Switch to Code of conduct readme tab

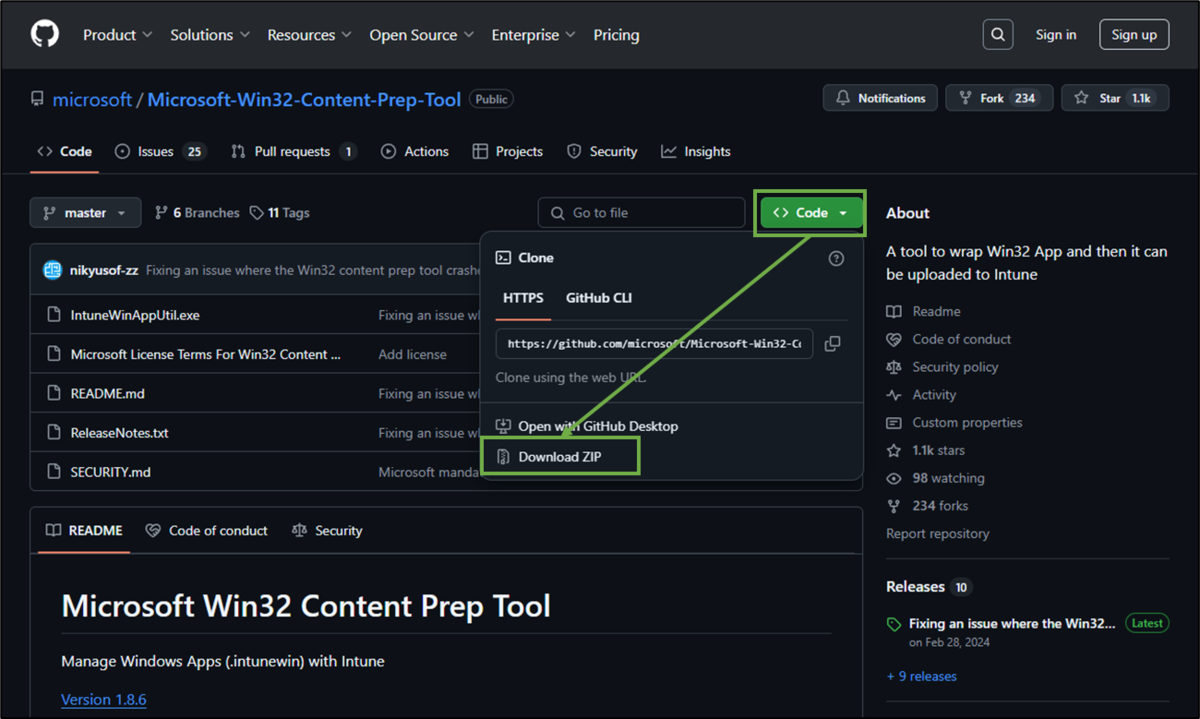pos(207,531)
